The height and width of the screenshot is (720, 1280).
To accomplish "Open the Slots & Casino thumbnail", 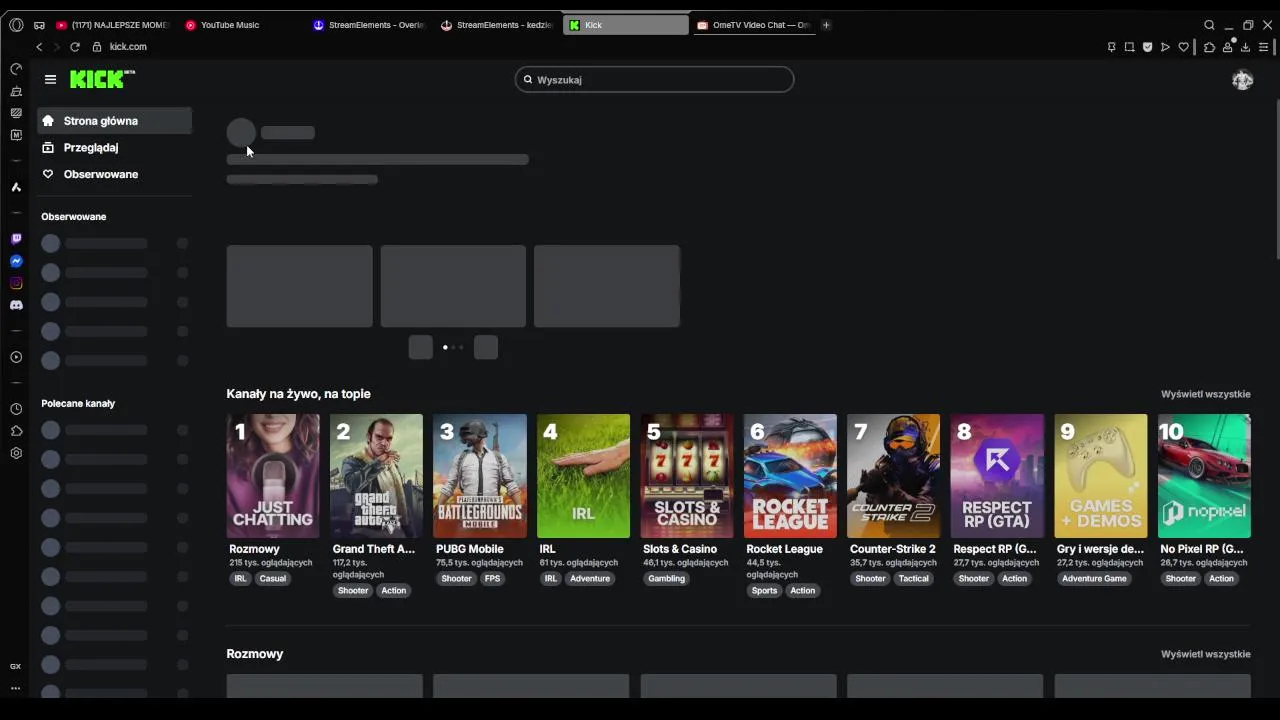I will [x=687, y=476].
